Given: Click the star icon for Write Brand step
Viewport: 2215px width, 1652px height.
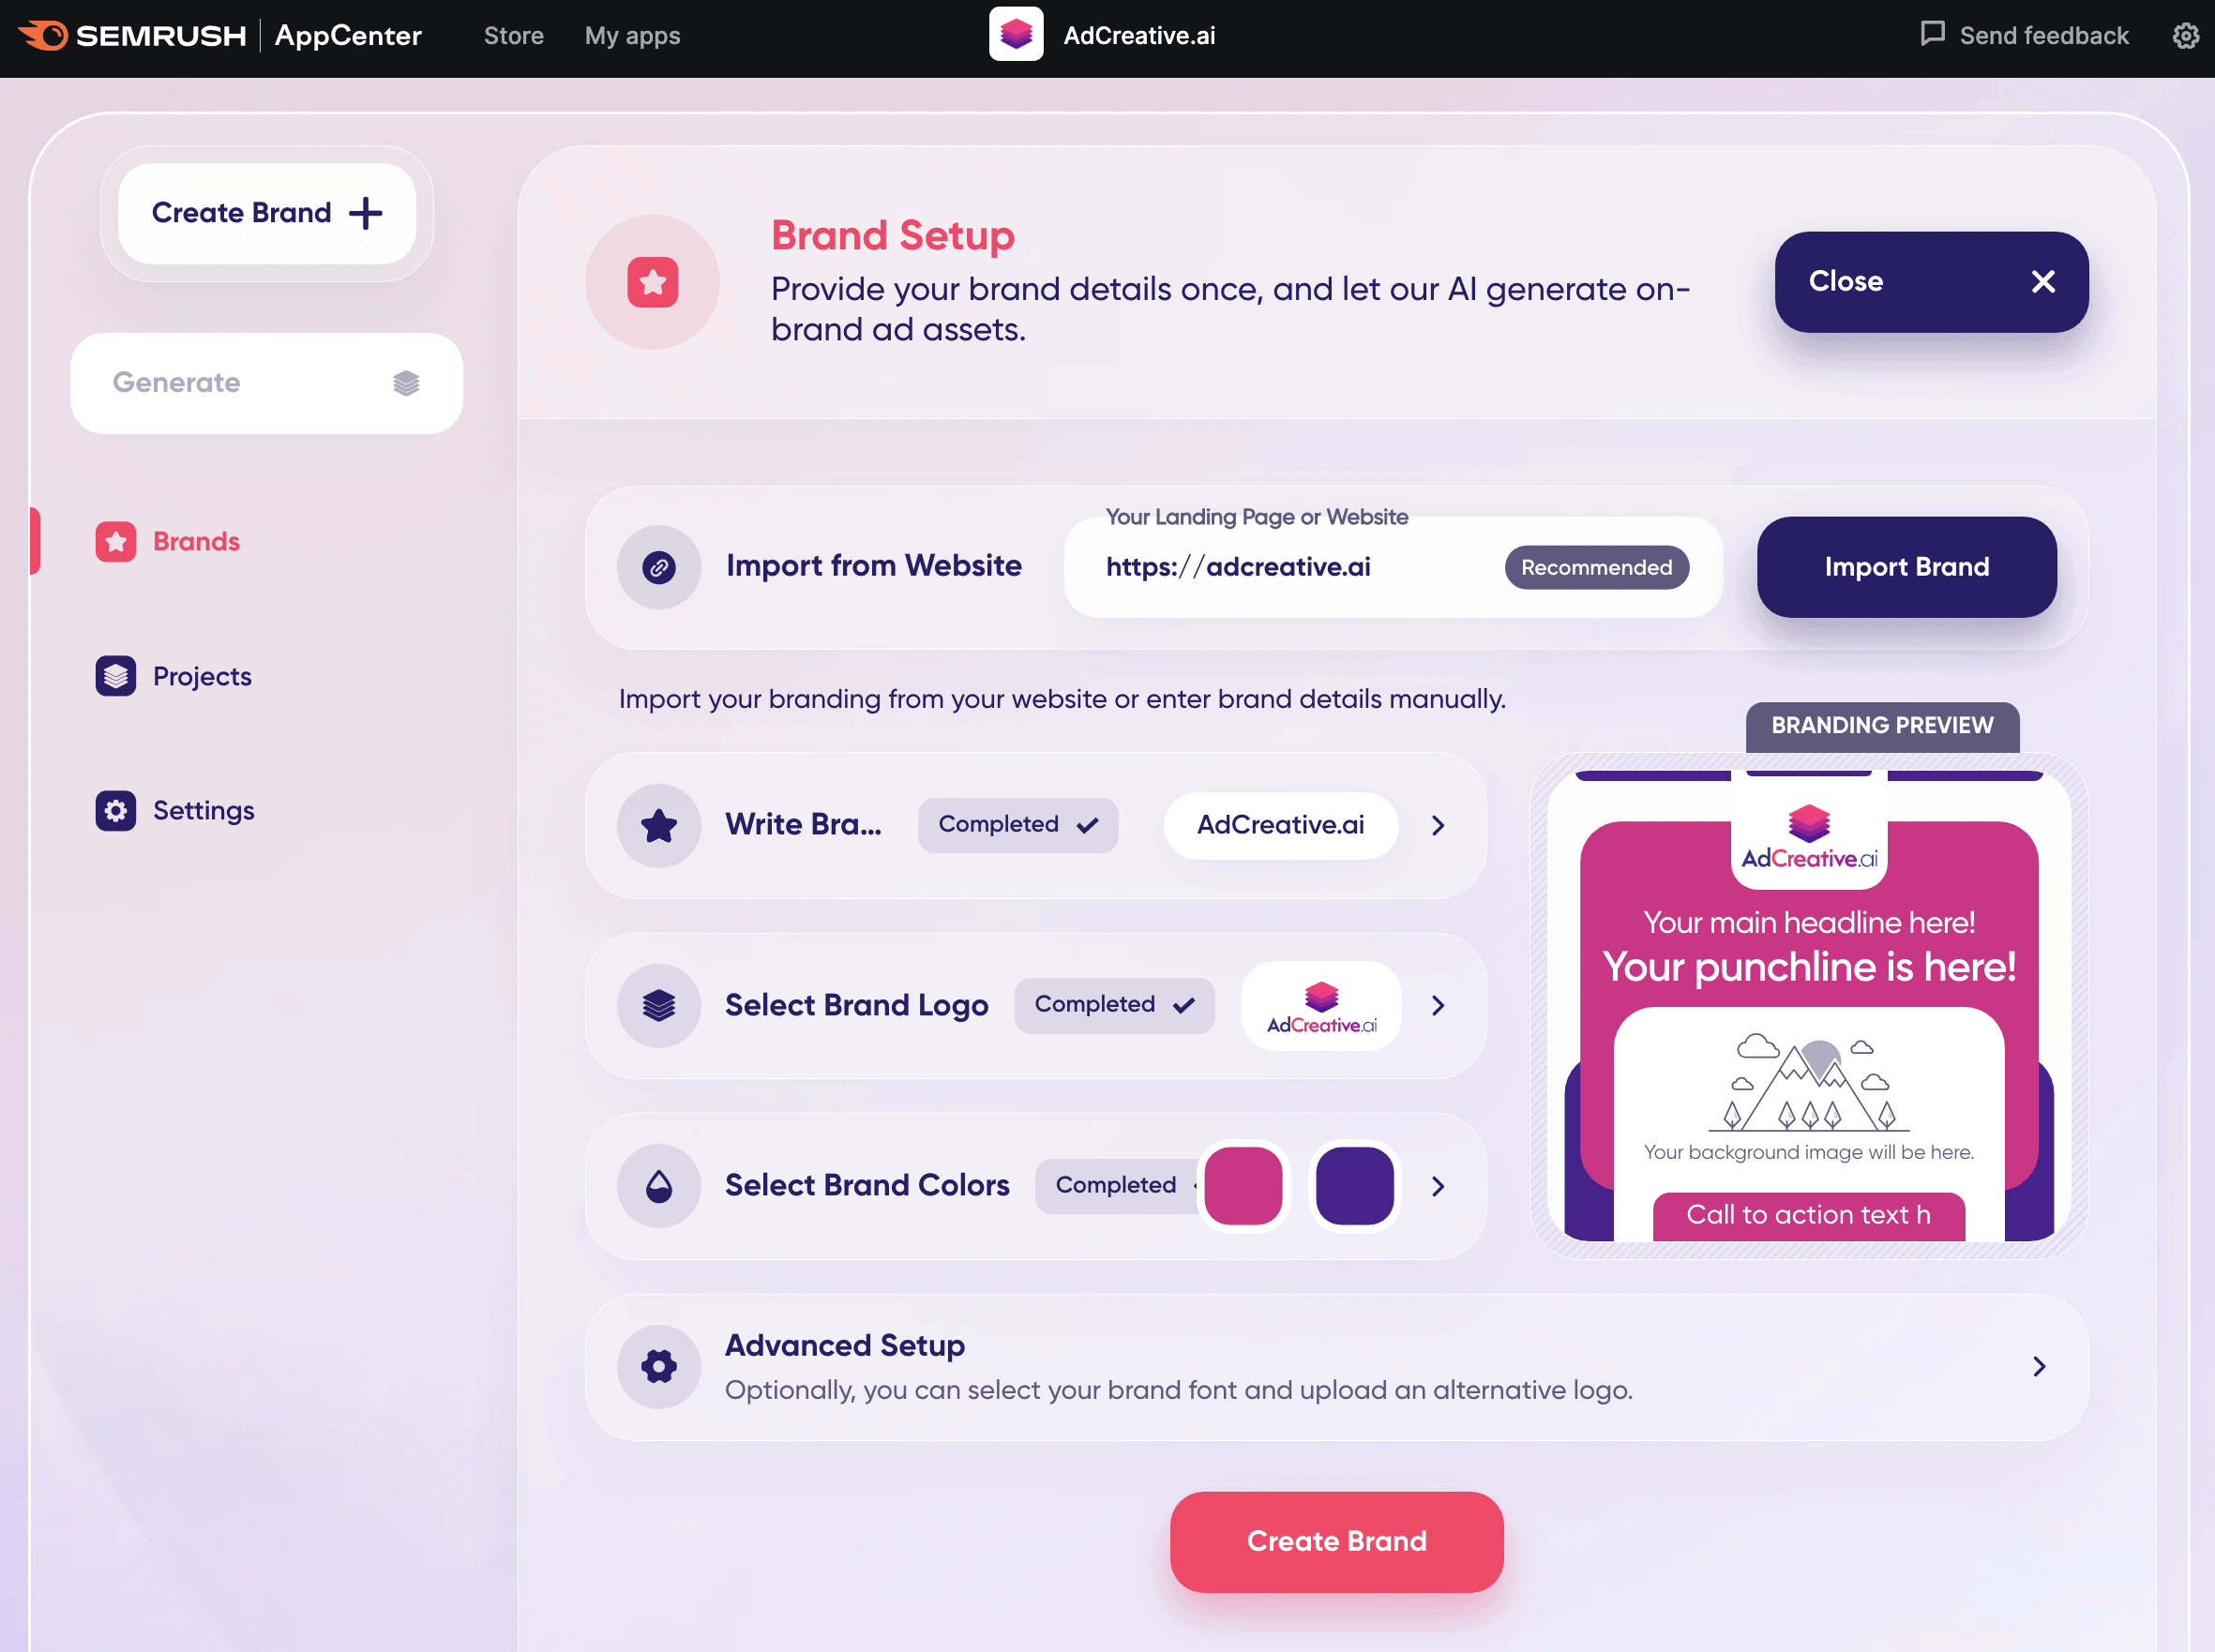Looking at the screenshot, I should (659, 824).
